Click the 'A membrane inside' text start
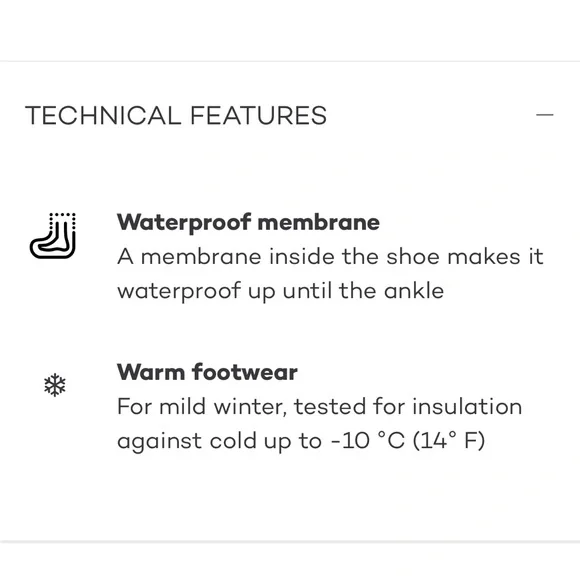The height and width of the screenshot is (580, 580). tap(225, 257)
